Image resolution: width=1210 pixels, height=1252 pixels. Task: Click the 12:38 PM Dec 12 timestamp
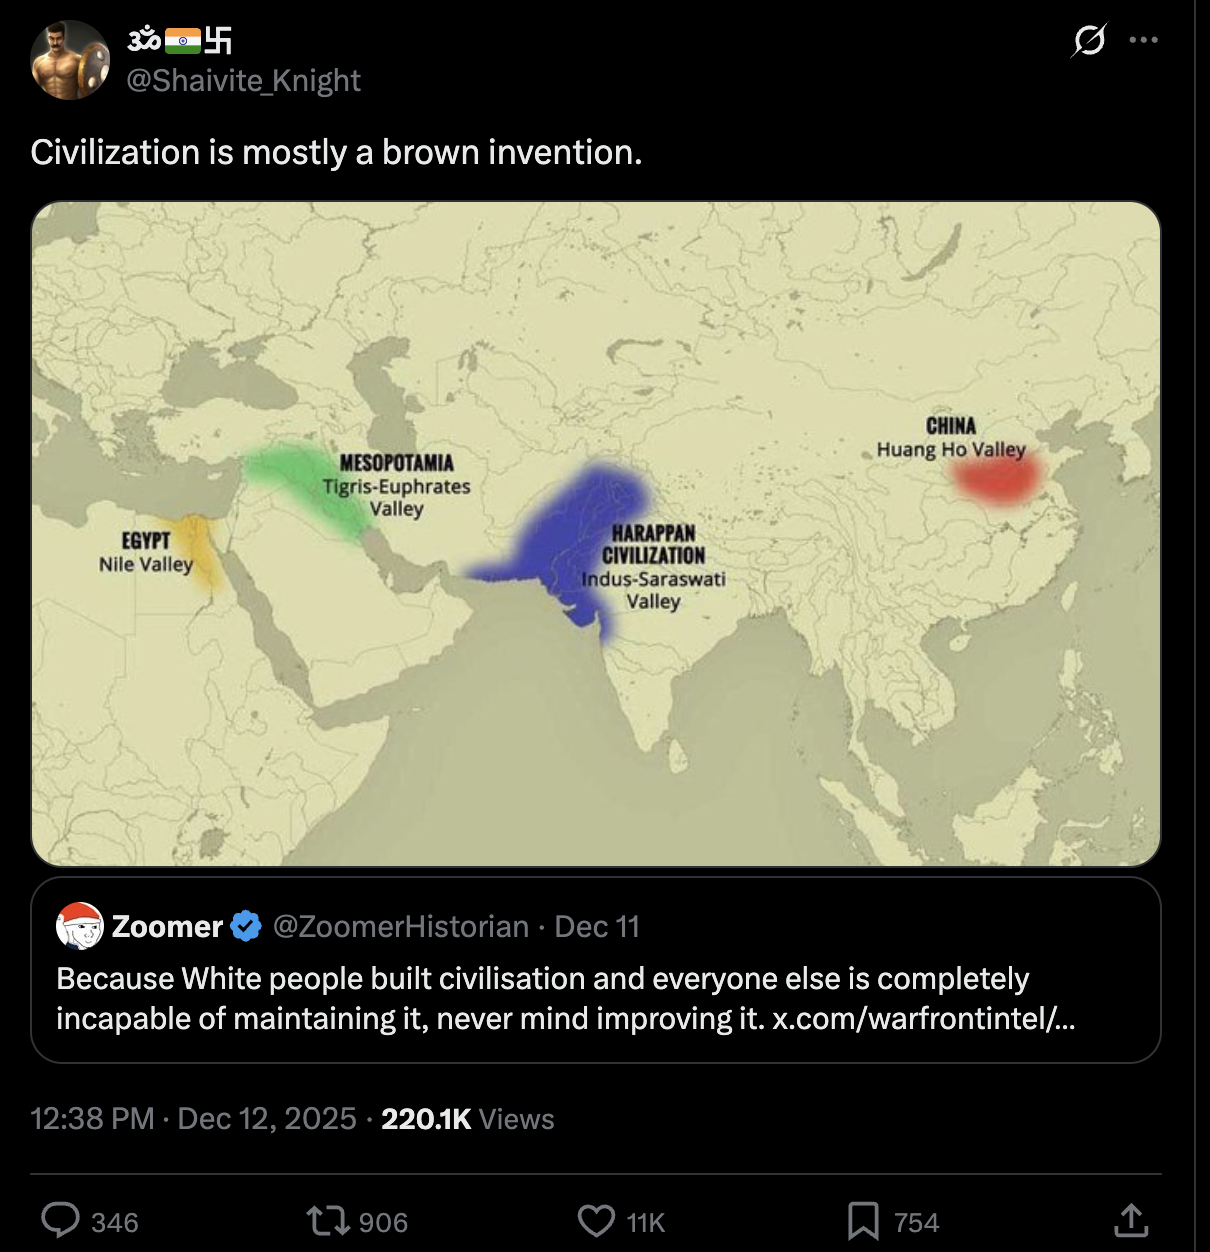point(193,1118)
